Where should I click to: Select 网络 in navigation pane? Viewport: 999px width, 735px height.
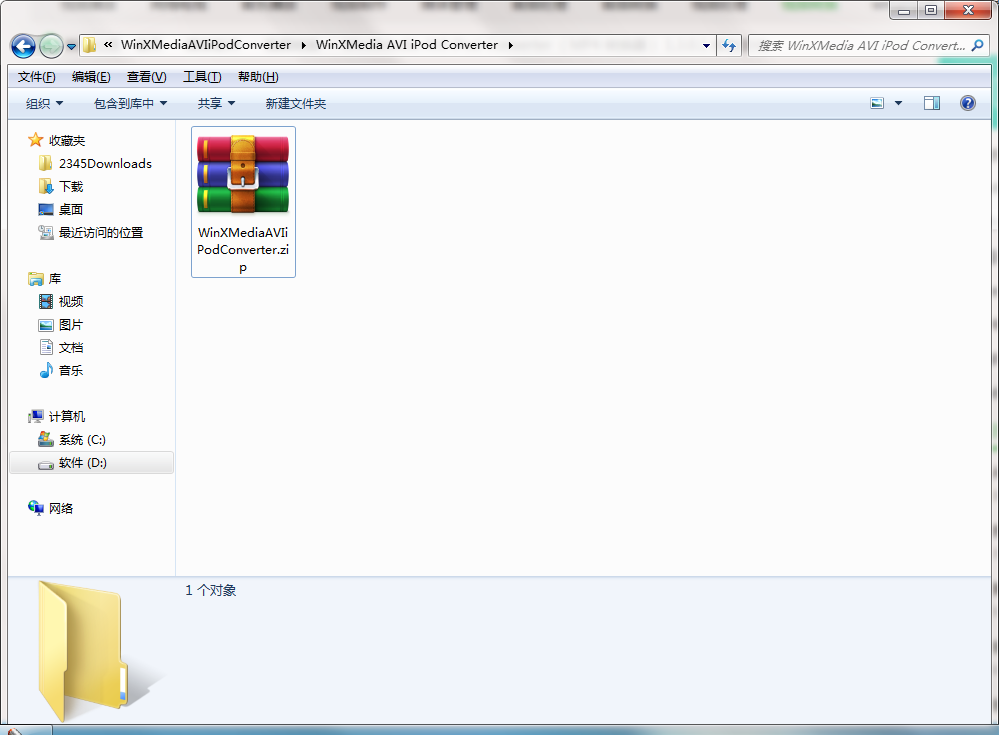[61, 508]
